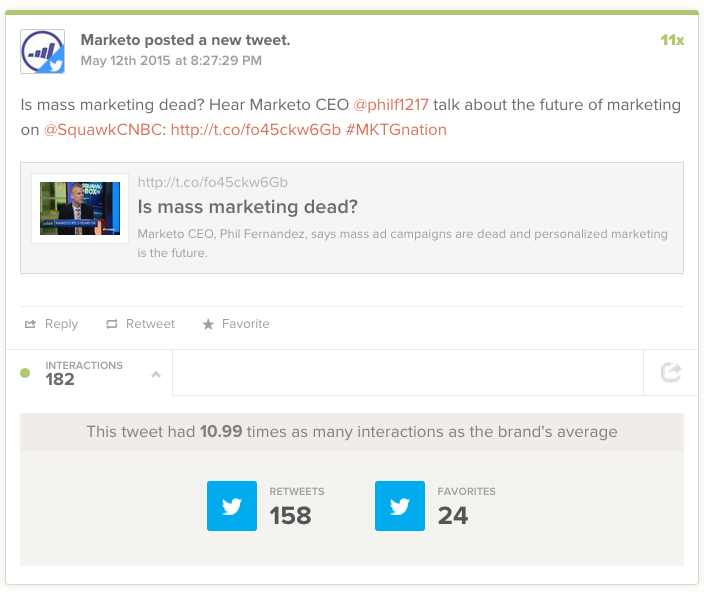Click the share arrow icon
This screenshot has width=704, height=592.
click(671, 373)
